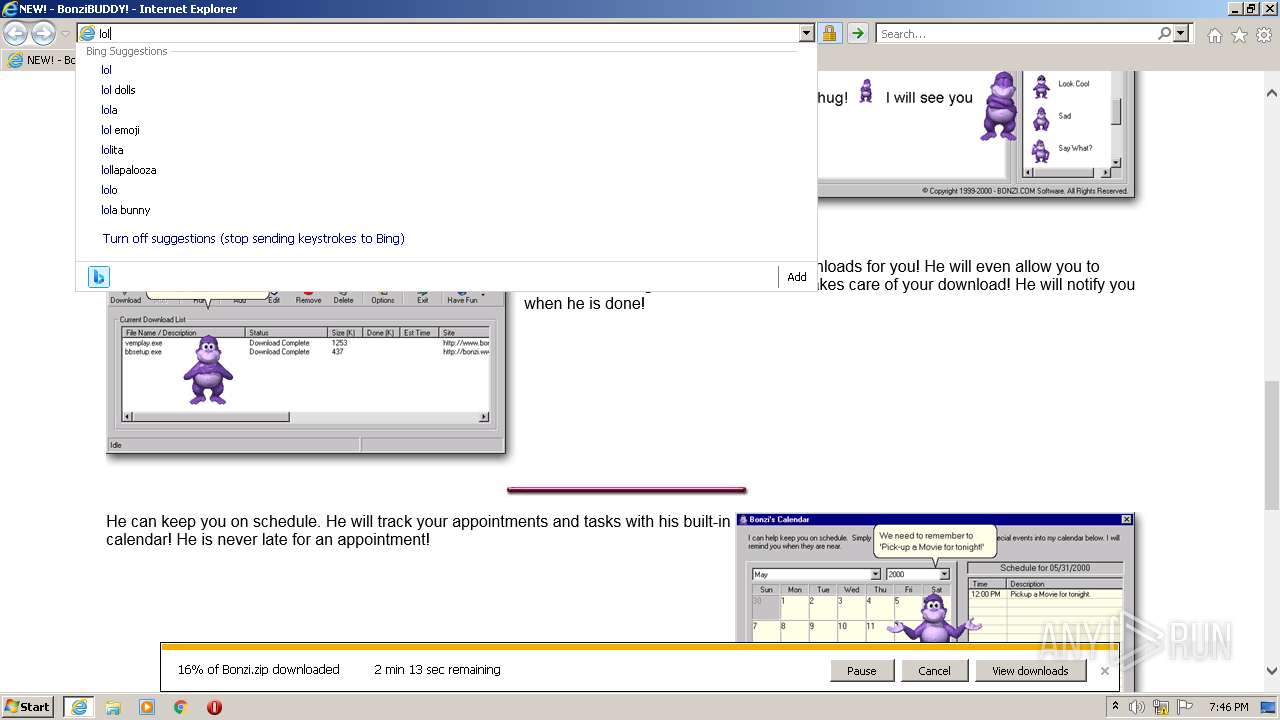
Task: Click the Bing search provider icon
Action: tap(98, 277)
